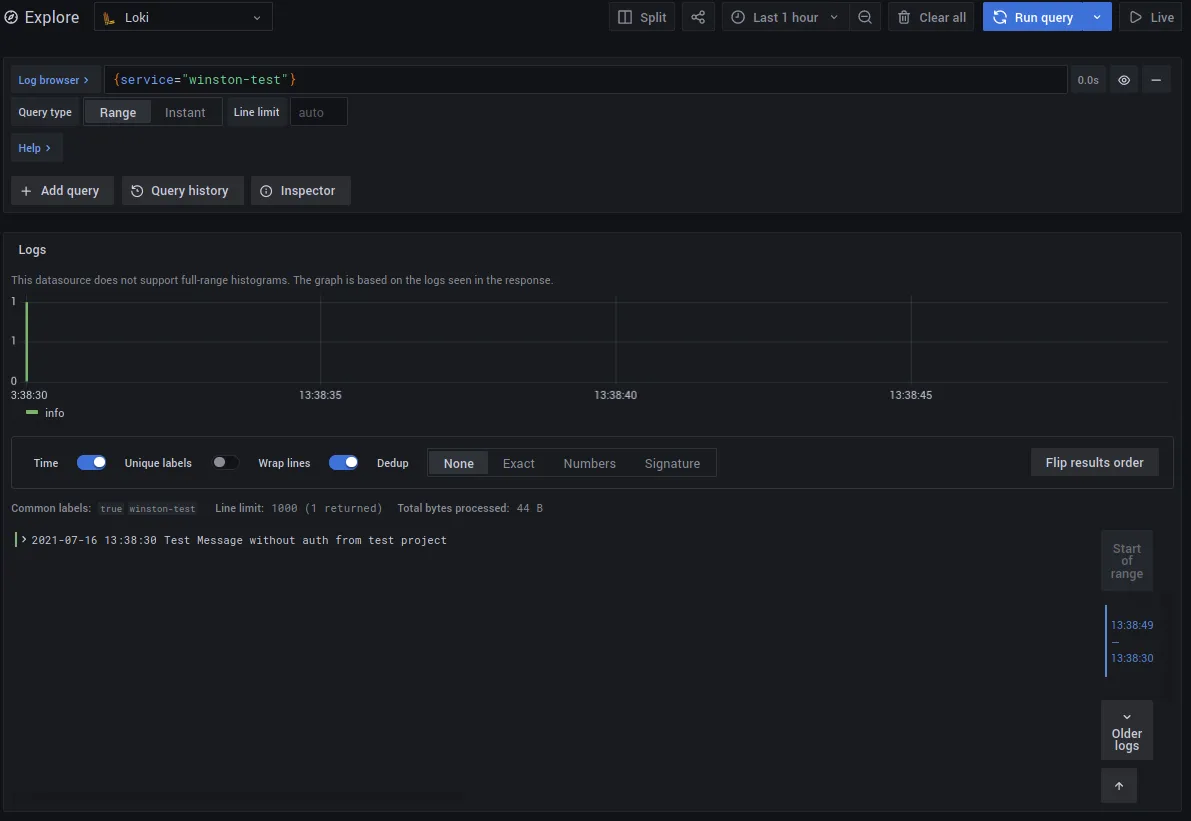Open the Split view icon

tap(641, 16)
